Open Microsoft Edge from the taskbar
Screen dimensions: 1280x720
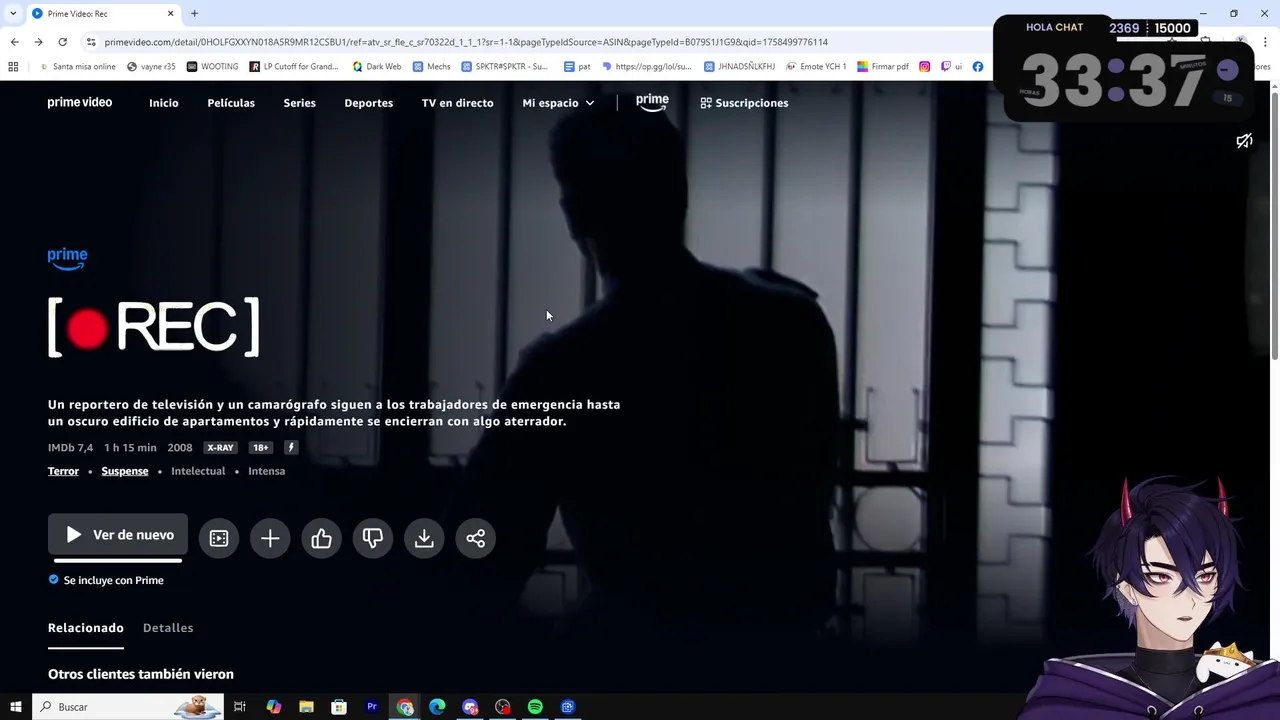[x=437, y=707]
